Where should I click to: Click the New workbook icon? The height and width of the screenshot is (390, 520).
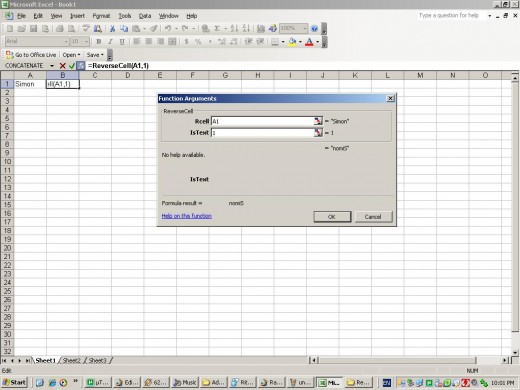10,29
